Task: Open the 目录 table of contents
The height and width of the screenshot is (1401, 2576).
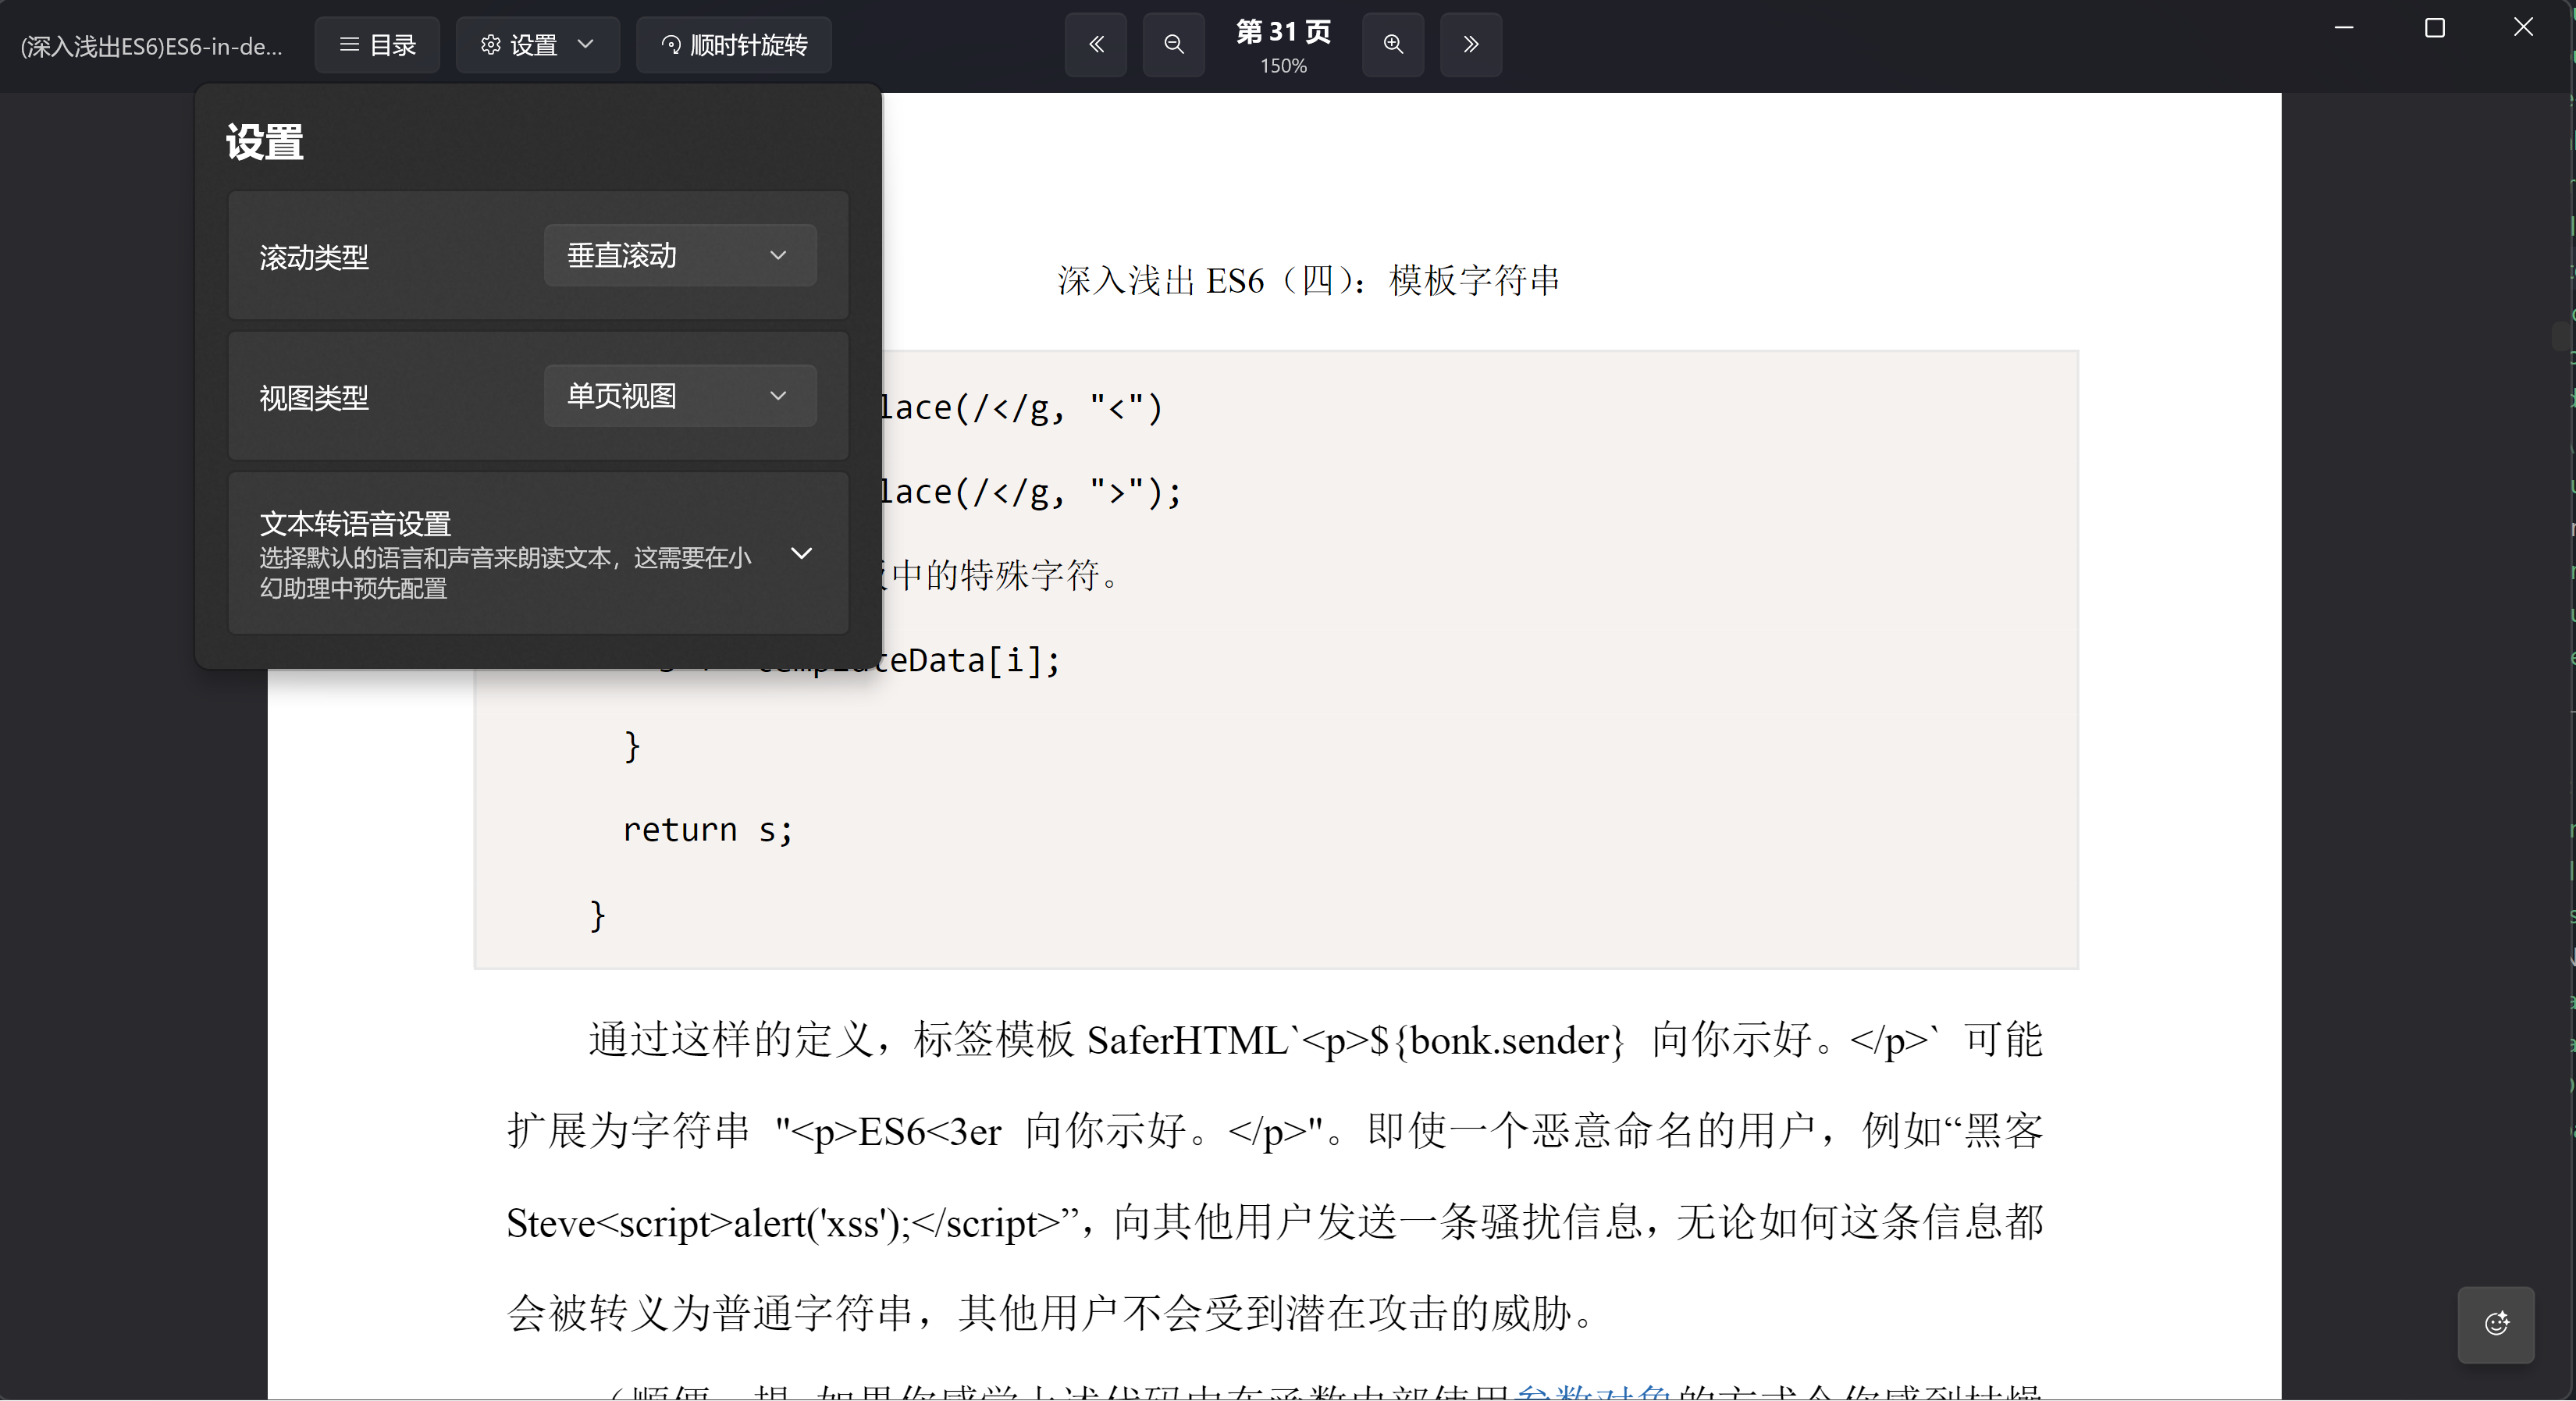Action: point(377,45)
